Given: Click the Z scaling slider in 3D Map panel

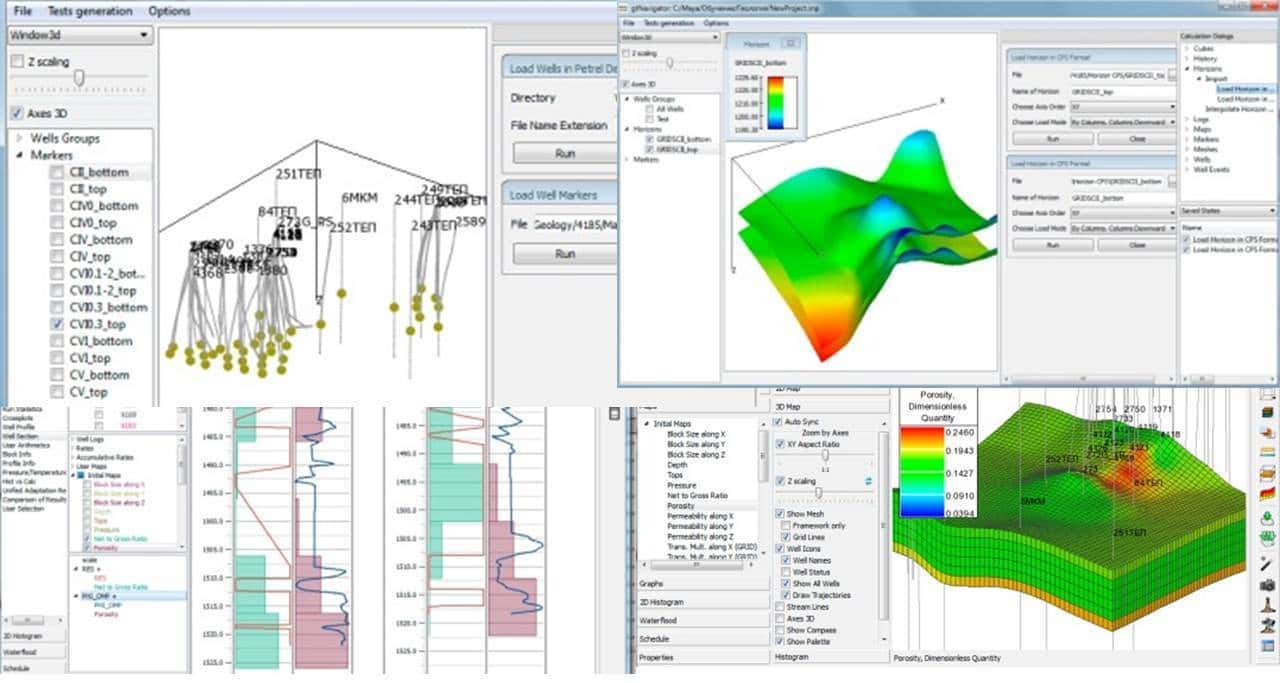Looking at the screenshot, I should pyautogui.click(x=819, y=493).
